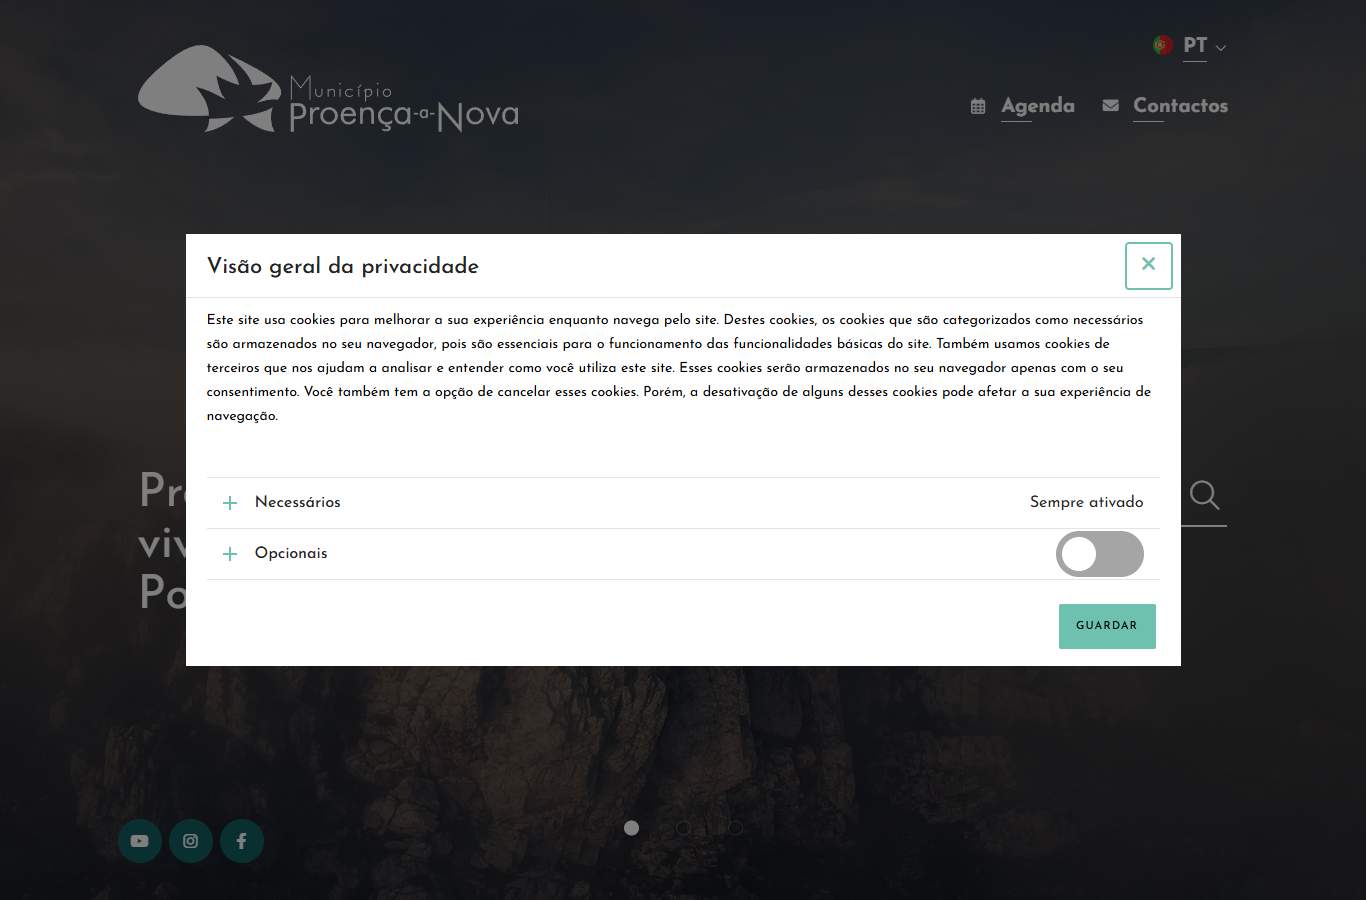Click the search magnifier icon
The width and height of the screenshot is (1366, 900).
1205,495
